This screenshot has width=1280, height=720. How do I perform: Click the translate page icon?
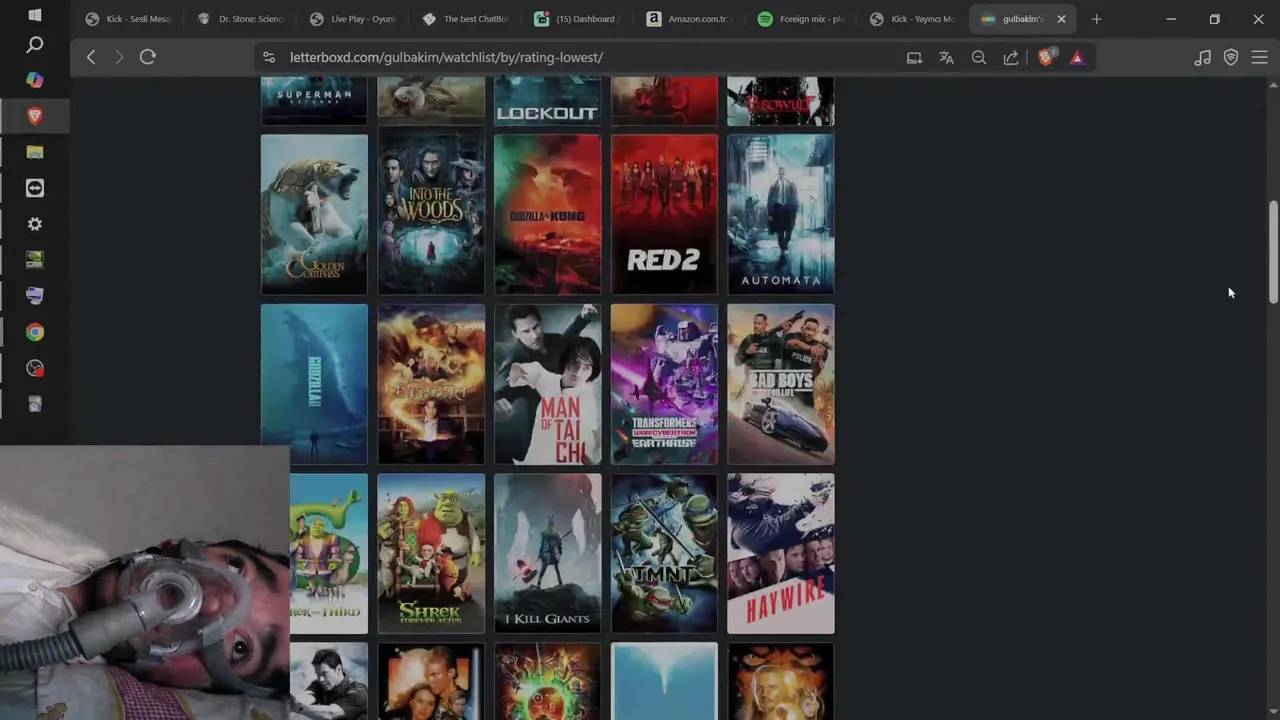click(946, 58)
